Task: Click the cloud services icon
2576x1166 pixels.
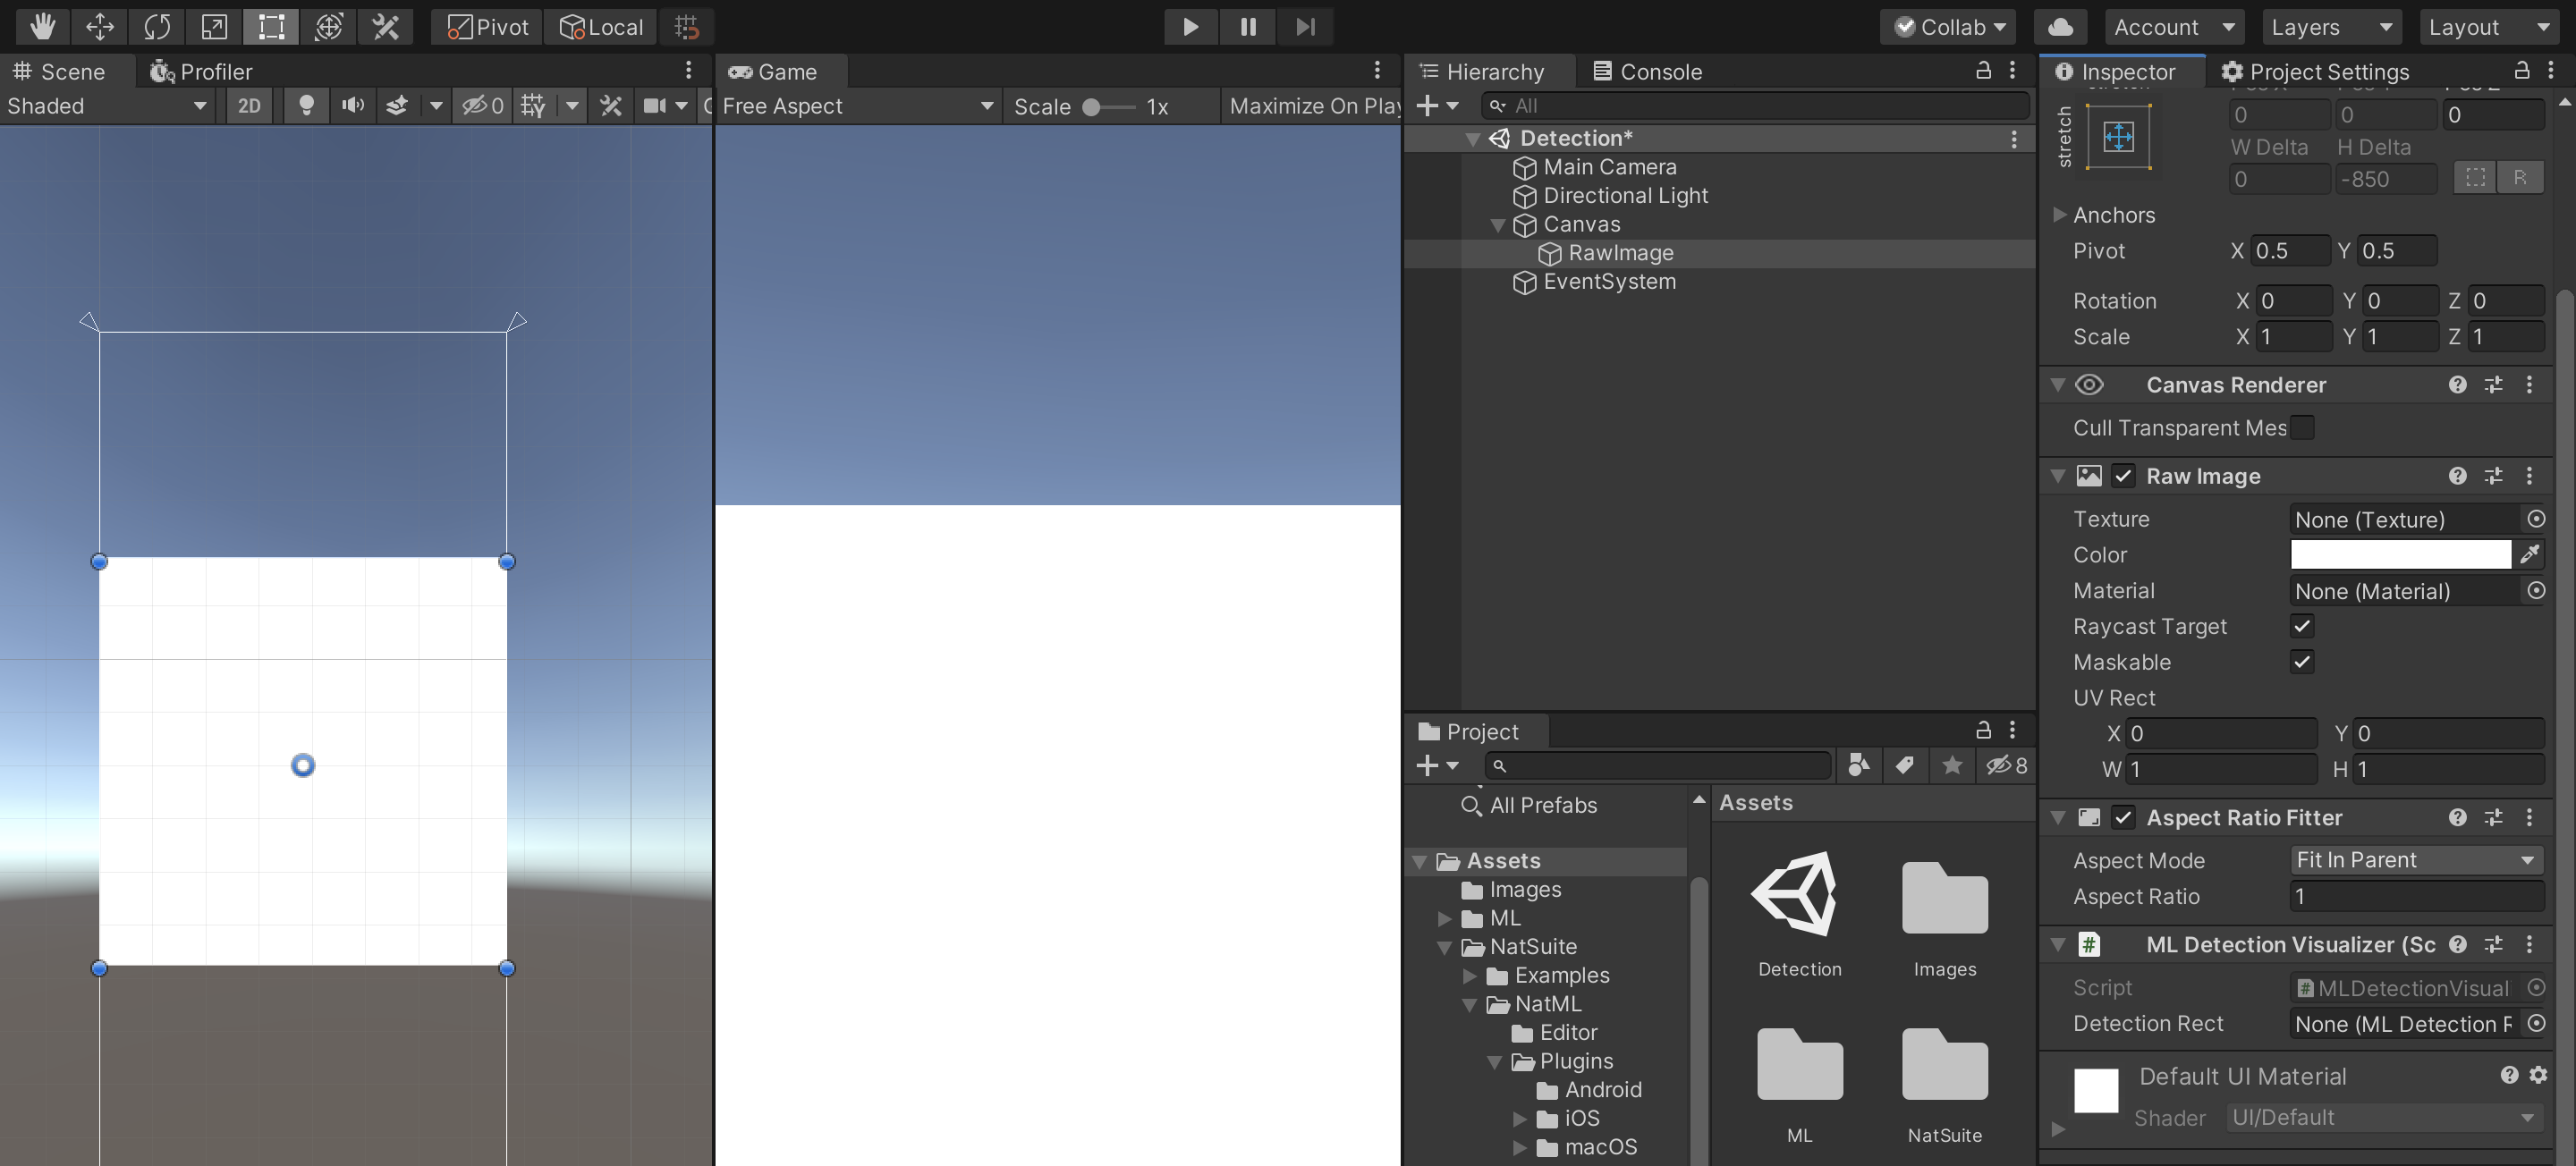Action: (2060, 26)
